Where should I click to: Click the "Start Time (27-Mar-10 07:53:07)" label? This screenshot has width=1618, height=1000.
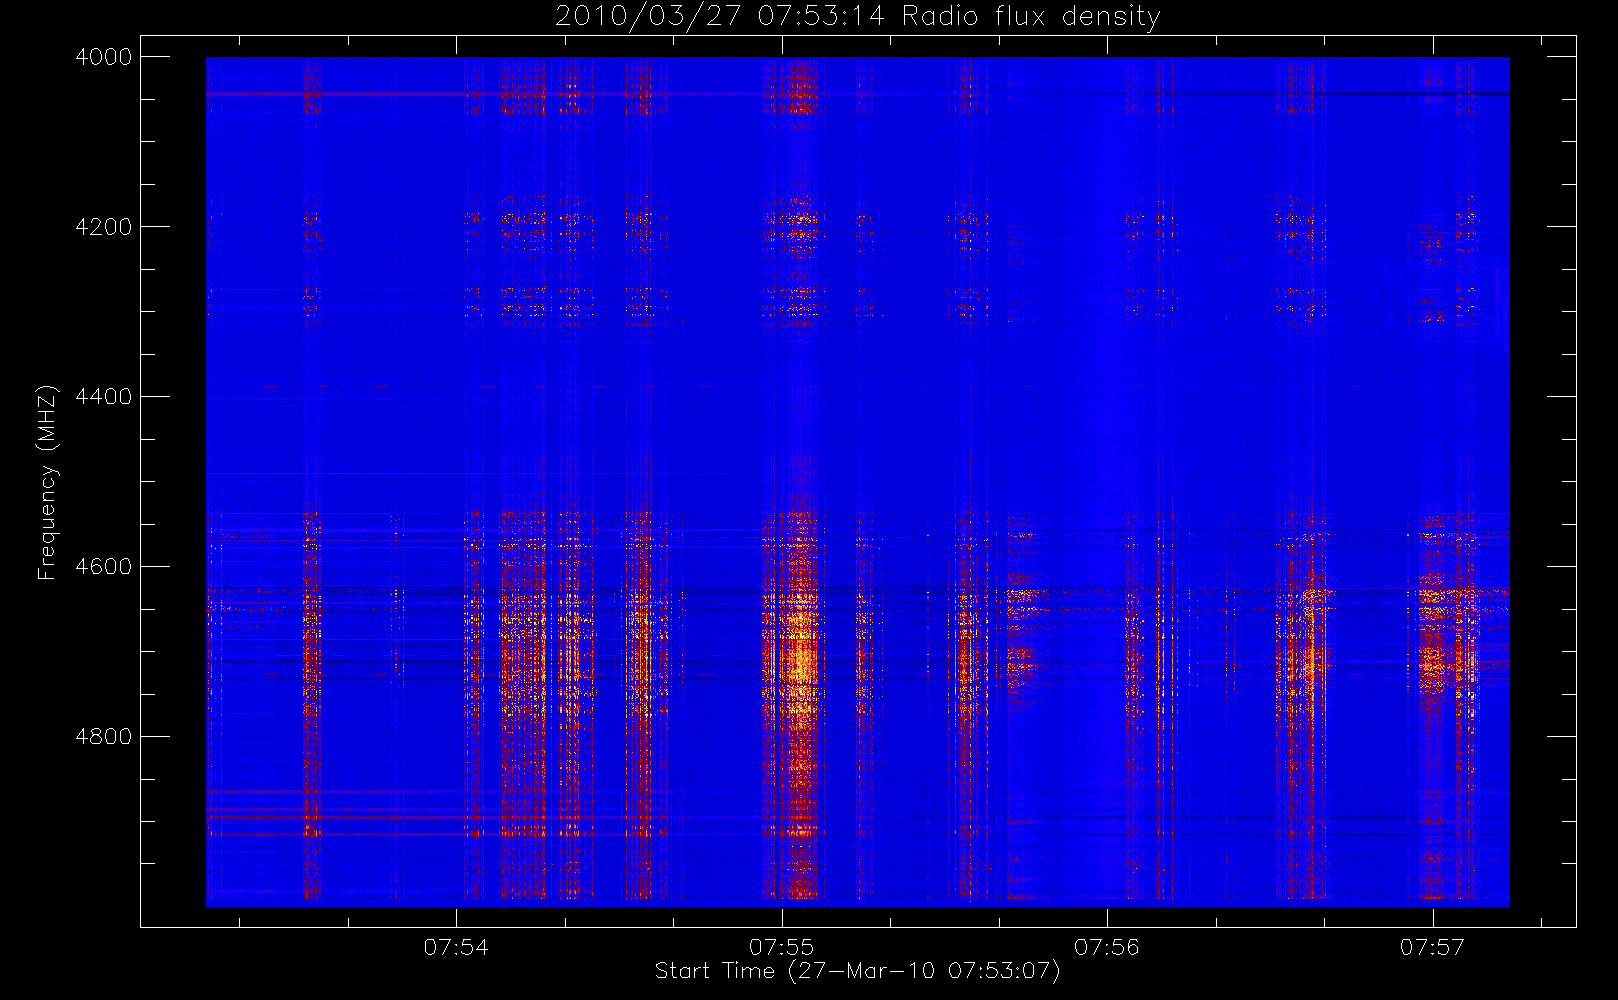pos(857,971)
